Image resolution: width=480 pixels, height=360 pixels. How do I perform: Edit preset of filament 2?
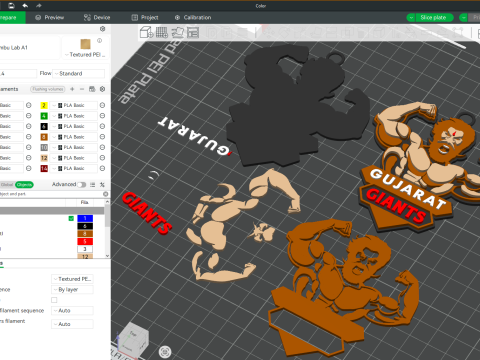point(102,105)
